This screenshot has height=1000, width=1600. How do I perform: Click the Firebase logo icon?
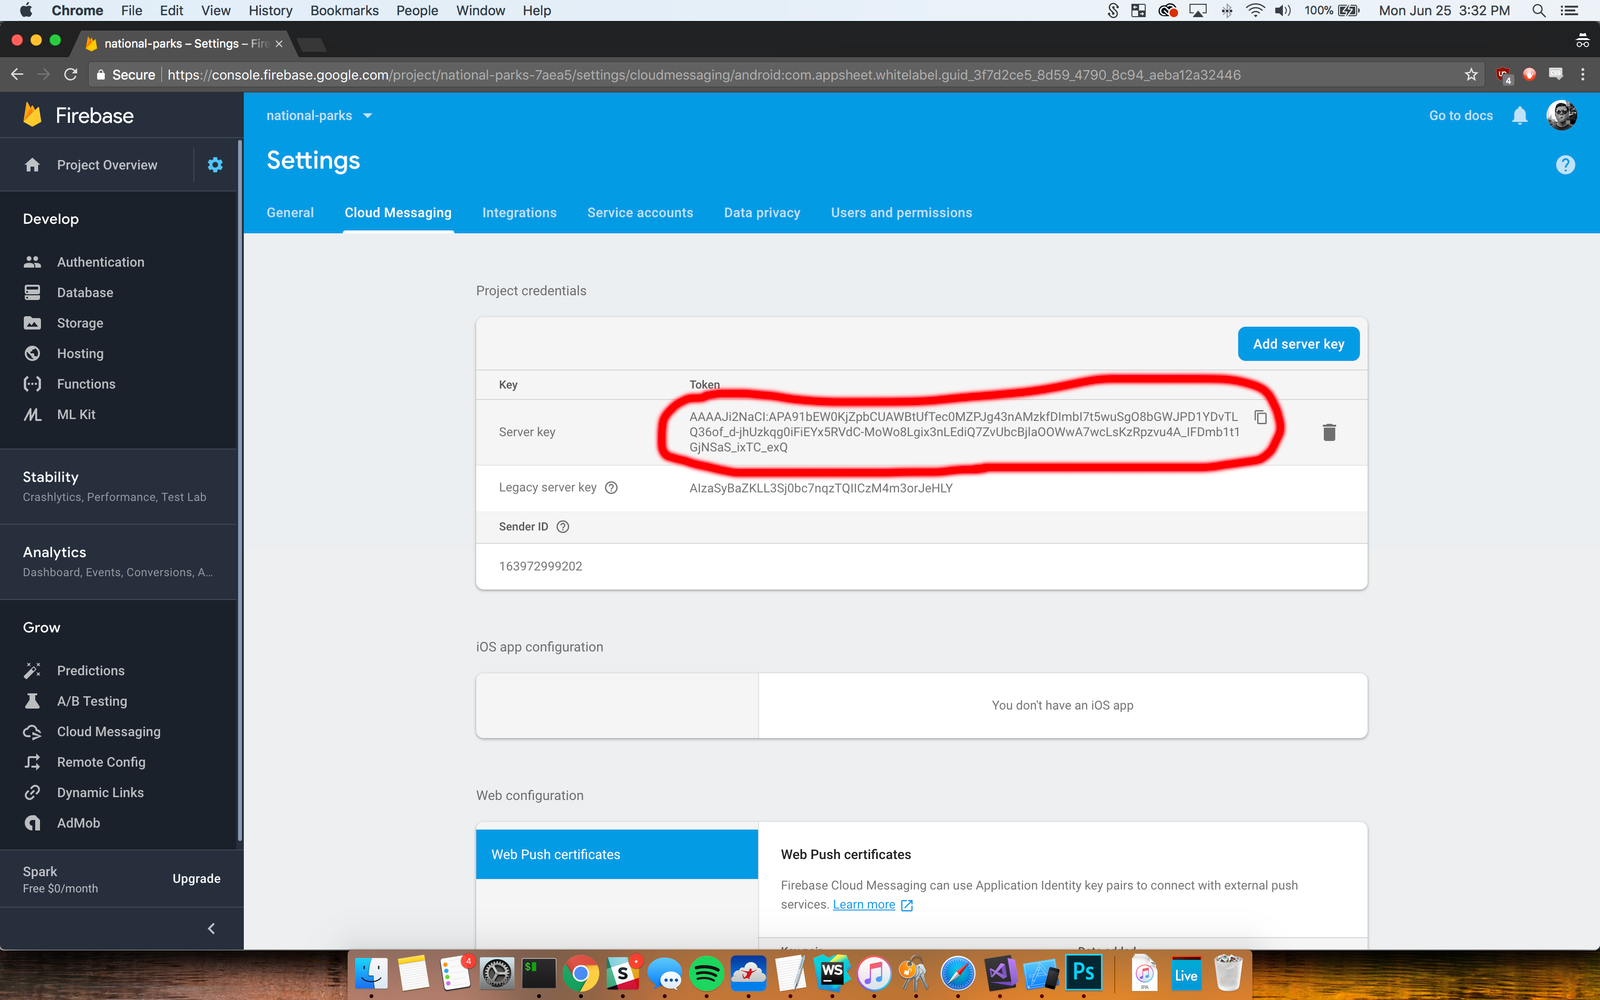33,115
